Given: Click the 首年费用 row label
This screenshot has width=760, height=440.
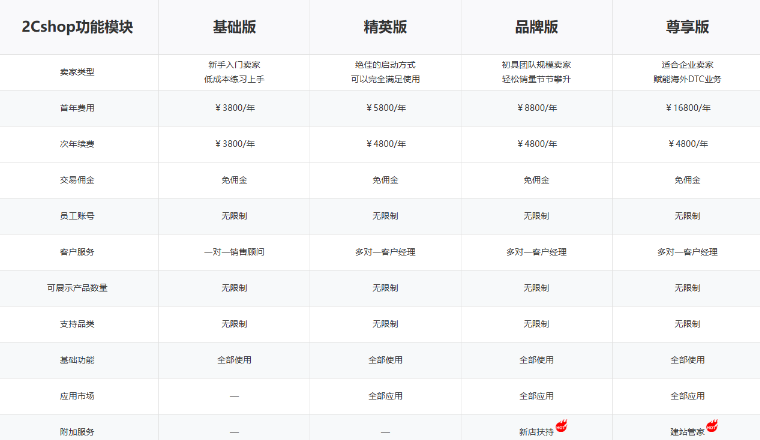Looking at the screenshot, I should pyautogui.click(x=77, y=108).
